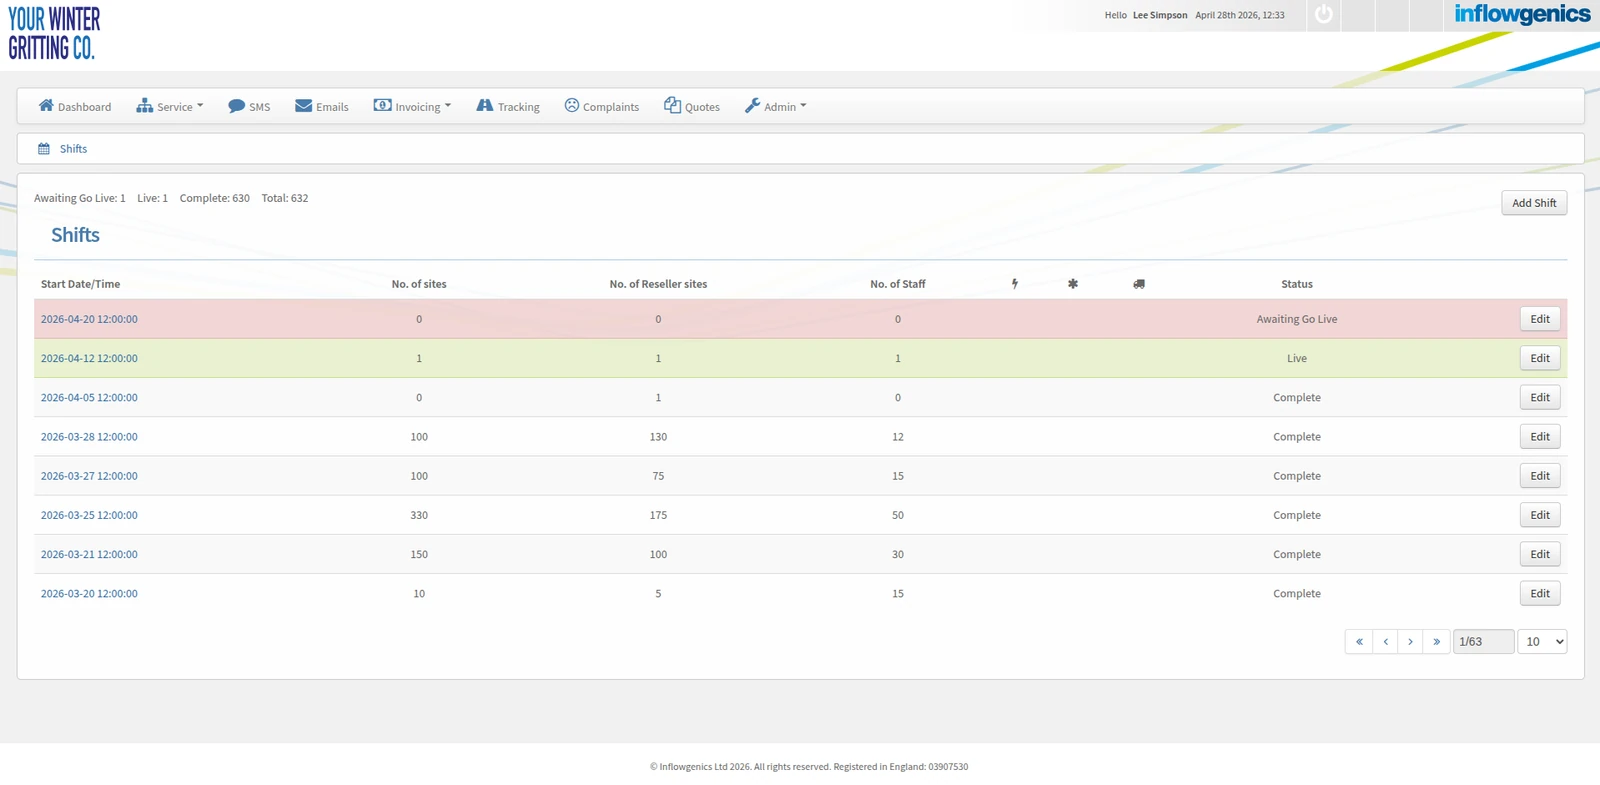Click No. of Staff column header
1600x785 pixels.
click(898, 284)
